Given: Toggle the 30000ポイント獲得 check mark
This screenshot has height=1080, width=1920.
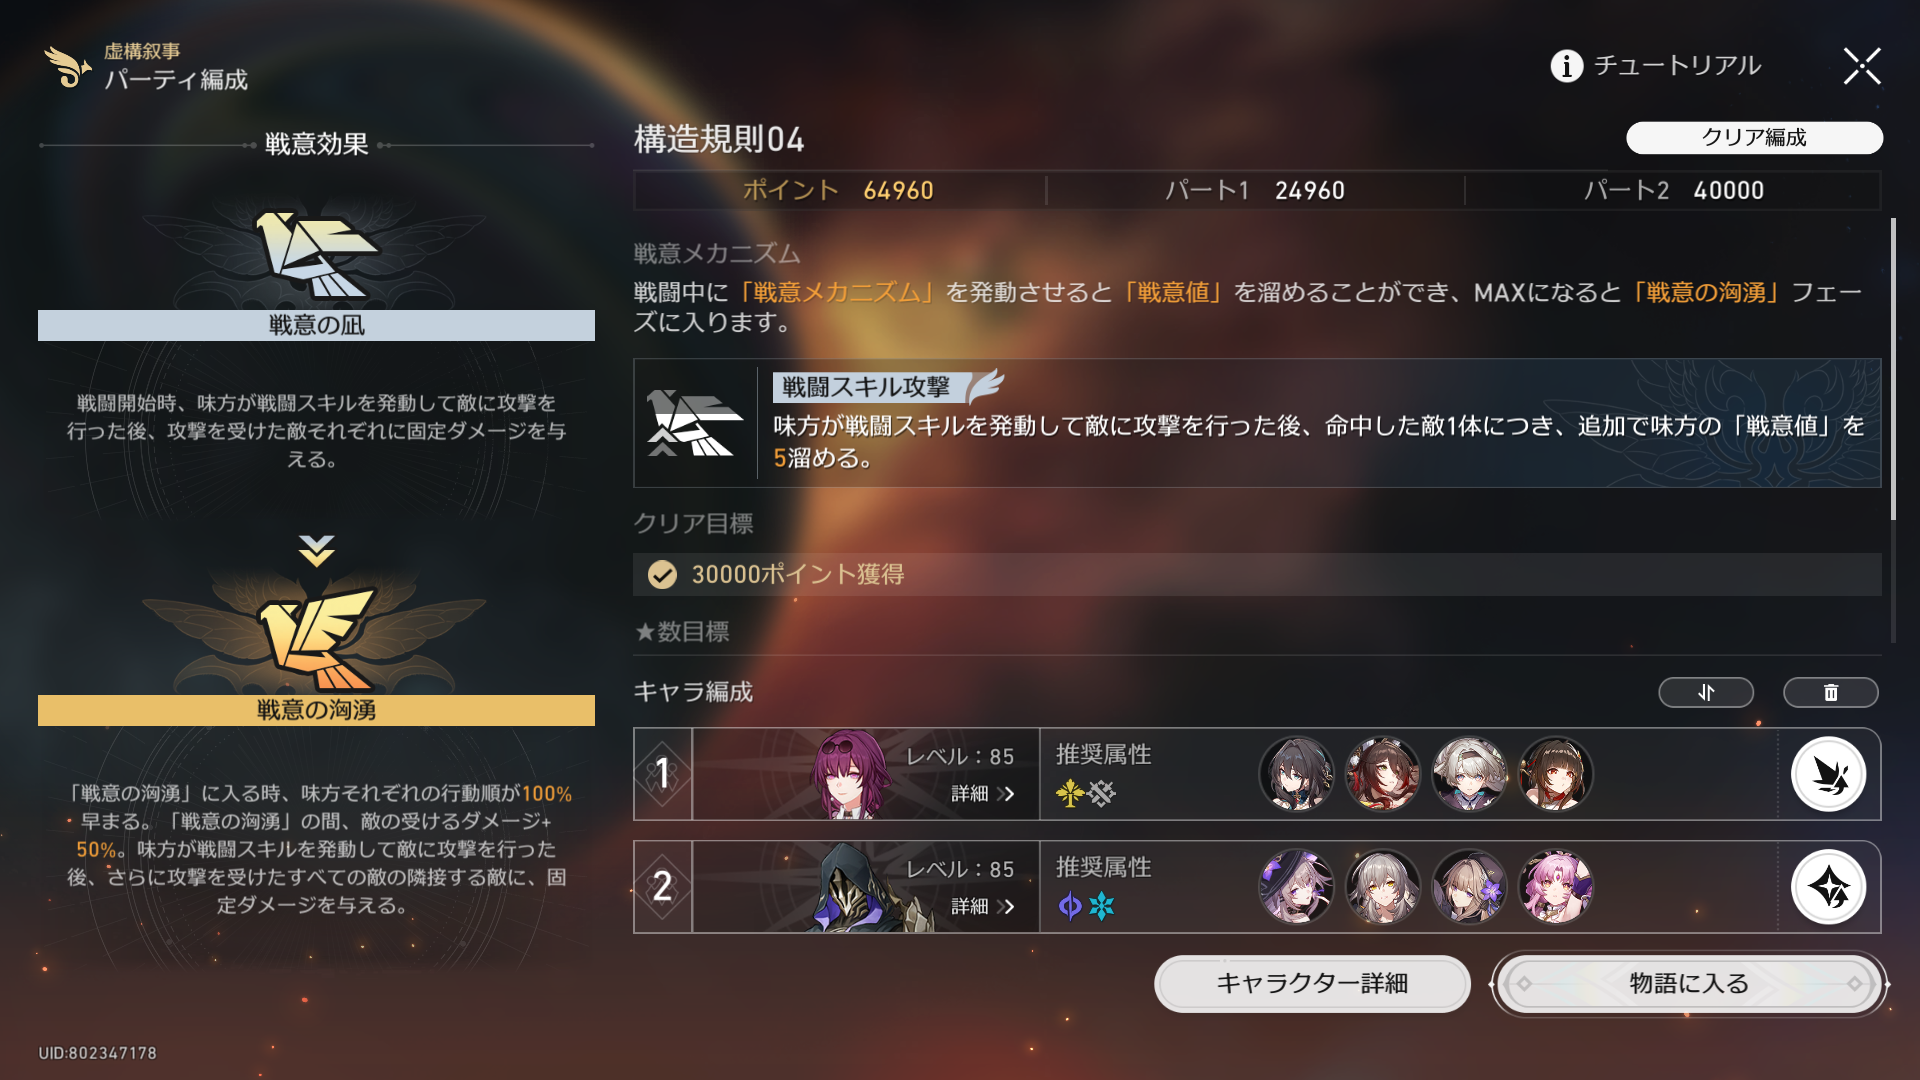Looking at the screenshot, I should pos(662,574).
